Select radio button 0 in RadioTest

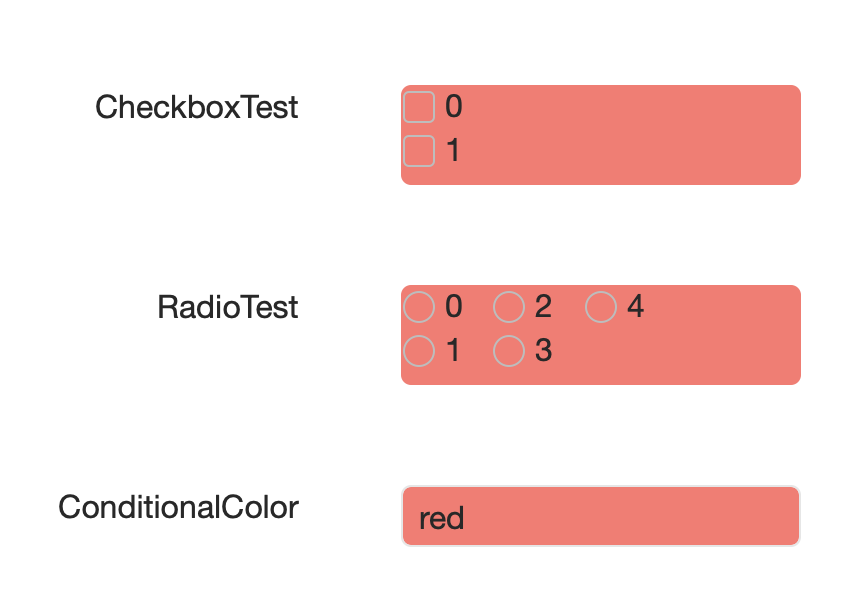(x=419, y=307)
